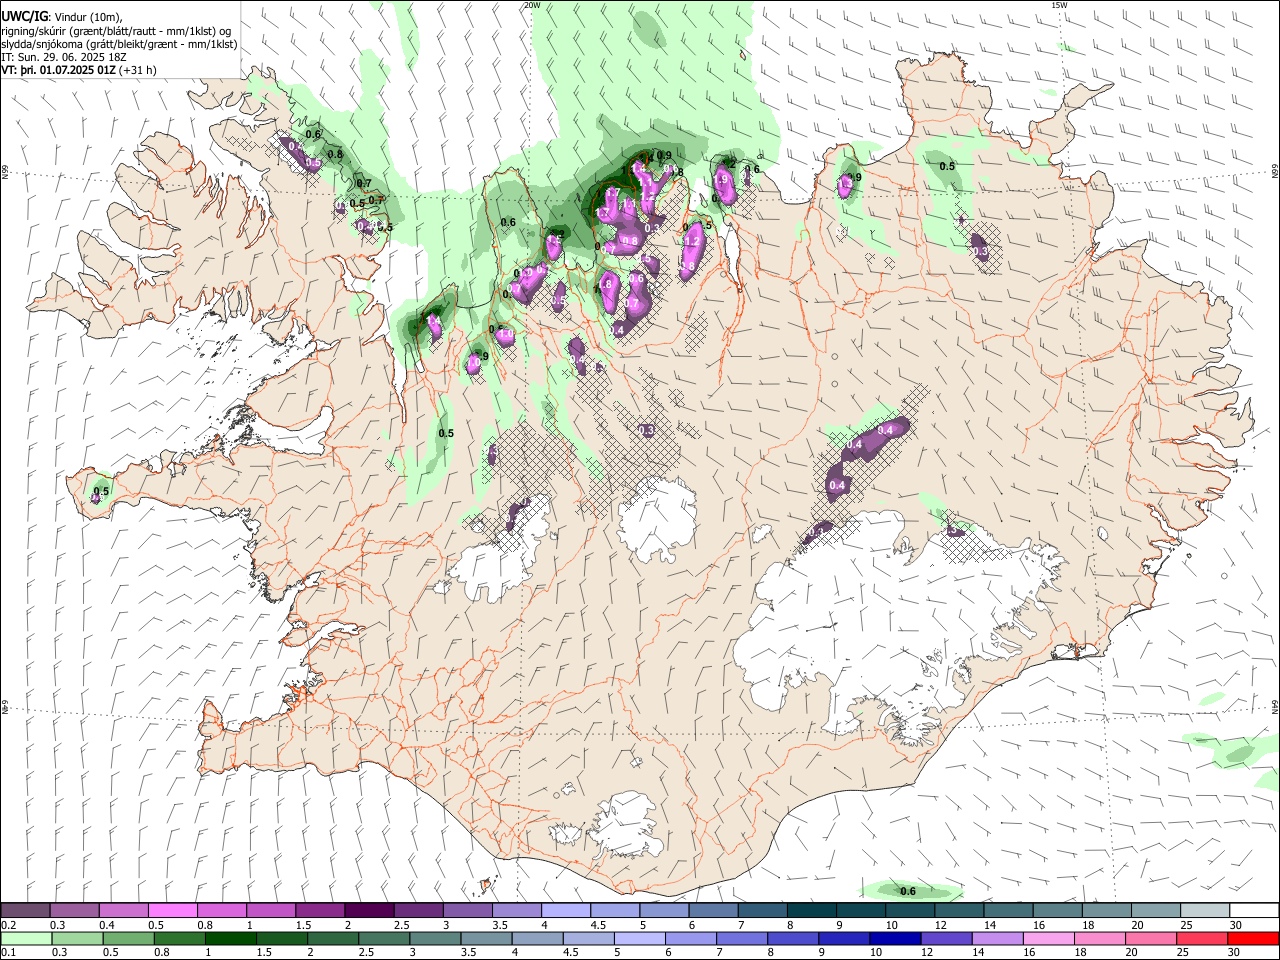Screen dimensions: 1280x960
Task: Select bottom-row legend swatch between 6 and 7
Action: click(x=692, y=938)
